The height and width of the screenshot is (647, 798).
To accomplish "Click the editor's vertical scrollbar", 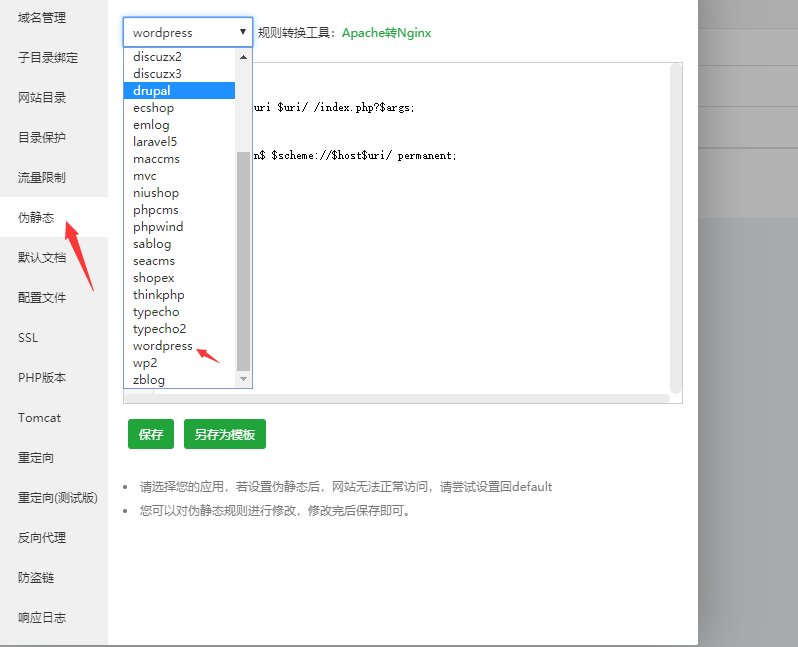I will tap(675, 228).
